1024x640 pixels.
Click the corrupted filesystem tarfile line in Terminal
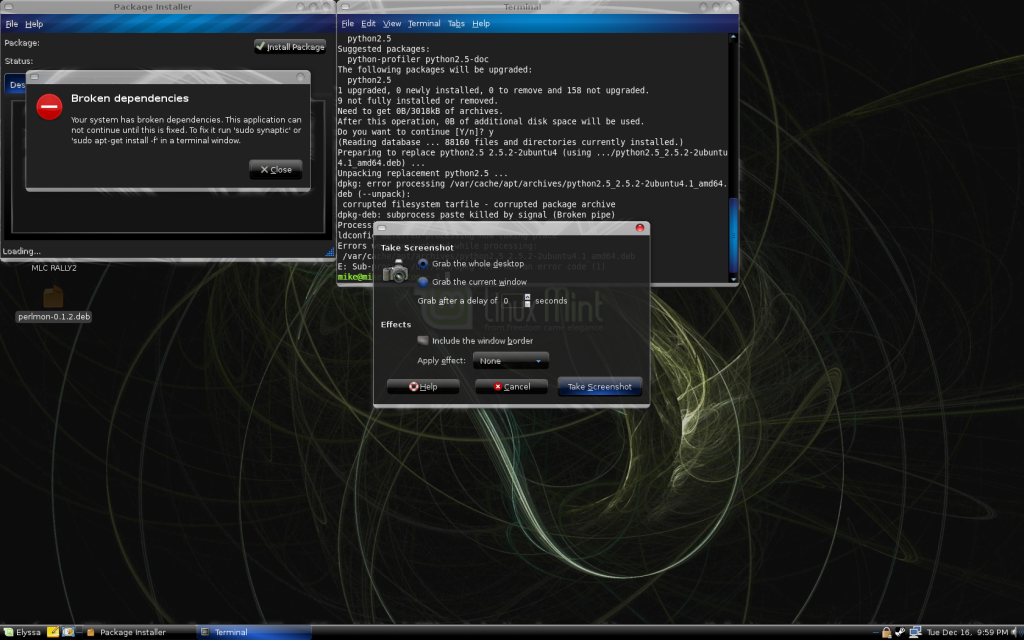tap(479, 204)
